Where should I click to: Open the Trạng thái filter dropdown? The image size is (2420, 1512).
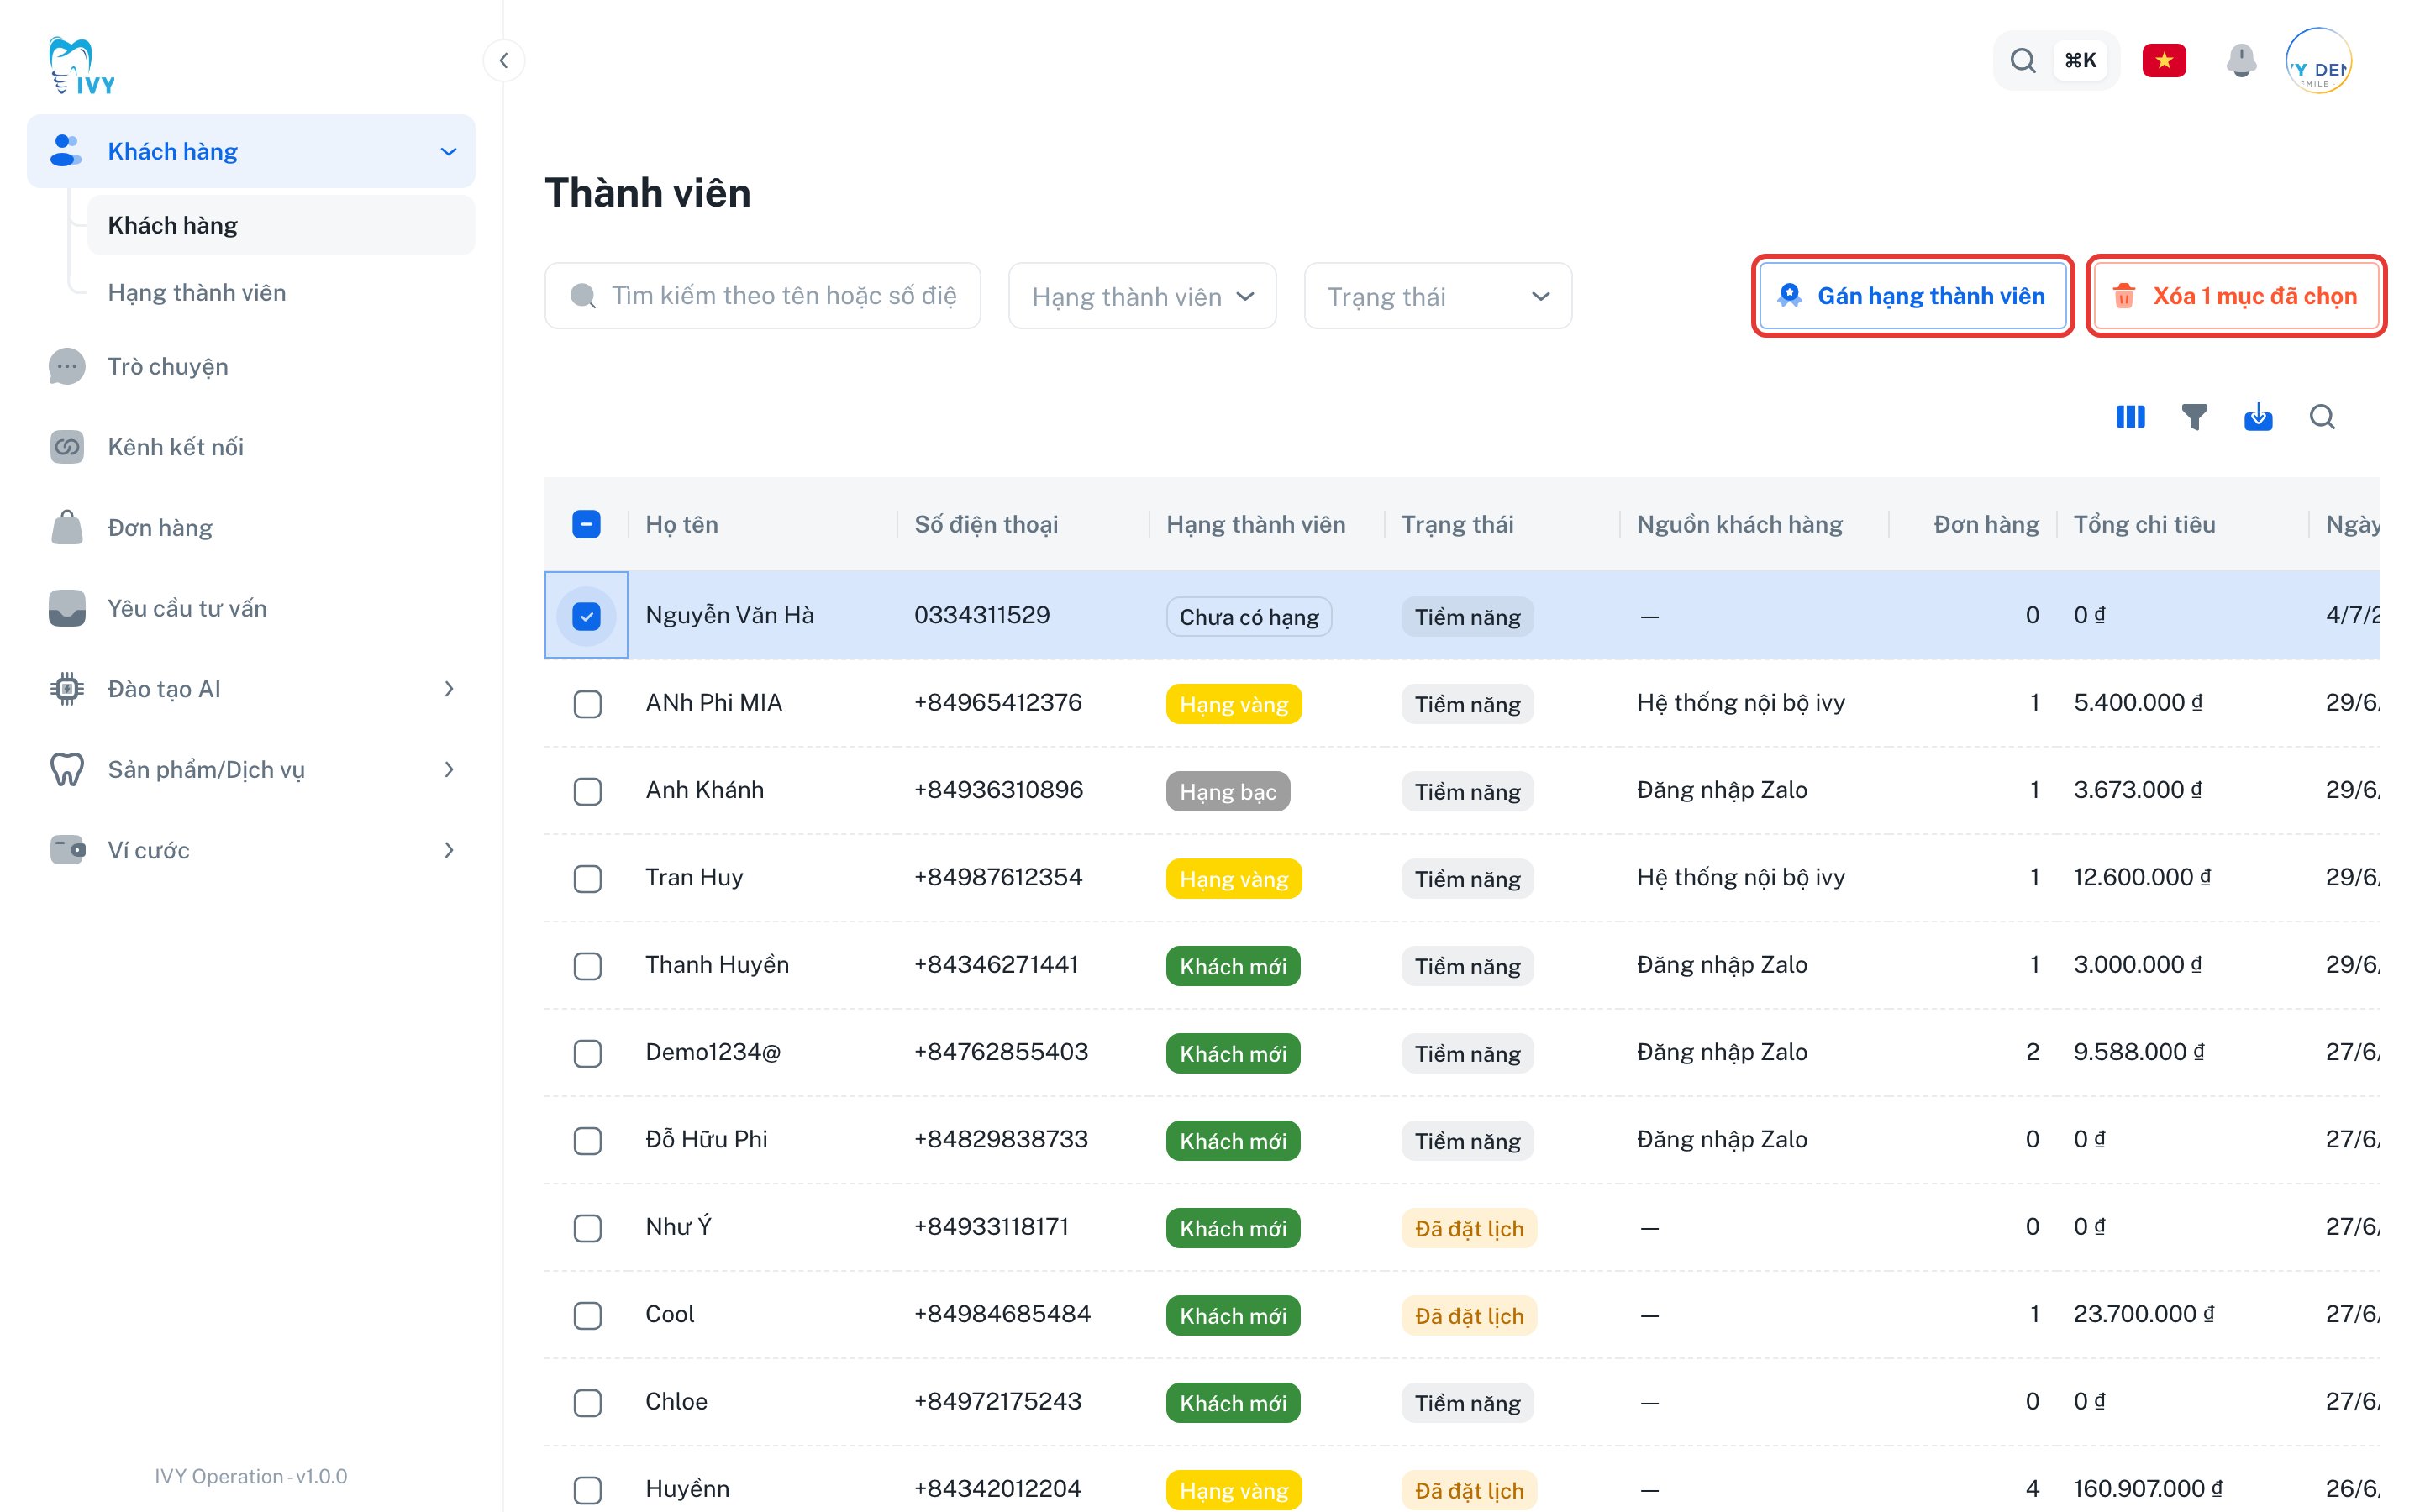pyautogui.click(x=1437, y=296)
